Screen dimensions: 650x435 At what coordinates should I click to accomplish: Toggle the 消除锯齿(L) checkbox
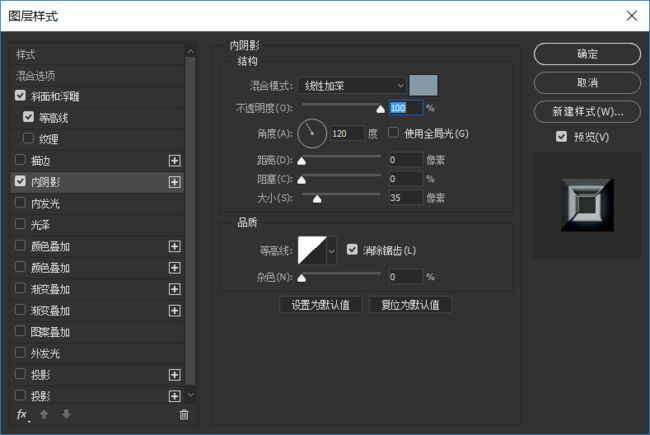pos(352,250)
